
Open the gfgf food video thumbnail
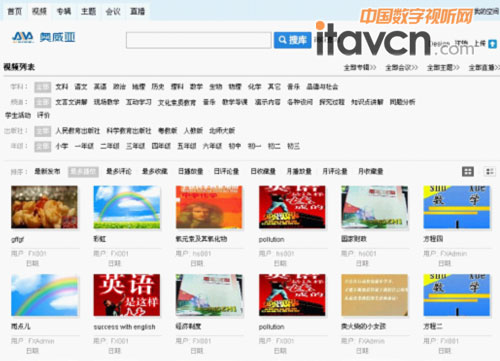pyautogui.click(x=44, y=207)
